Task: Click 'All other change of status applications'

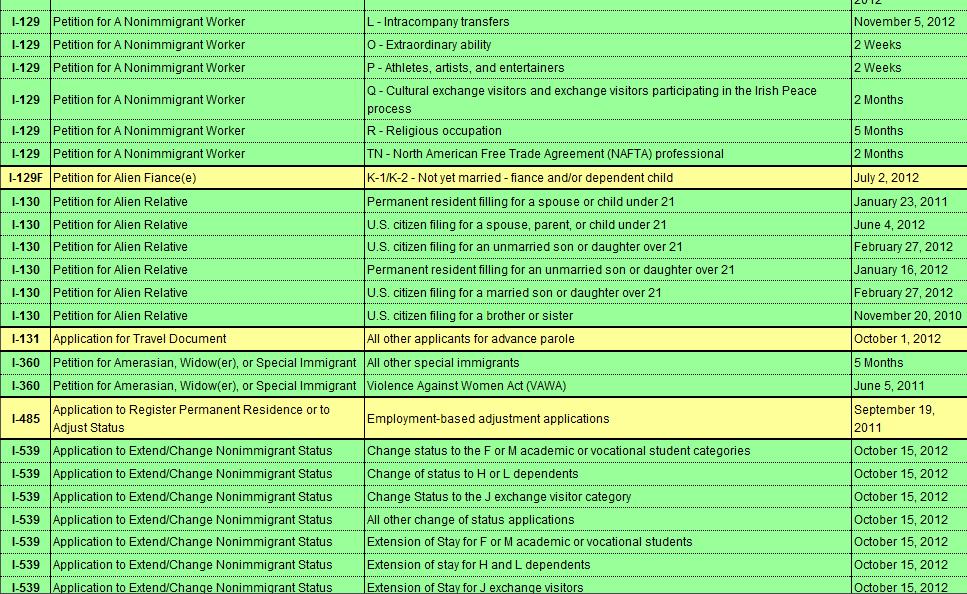Action: (x=607, y=519)
